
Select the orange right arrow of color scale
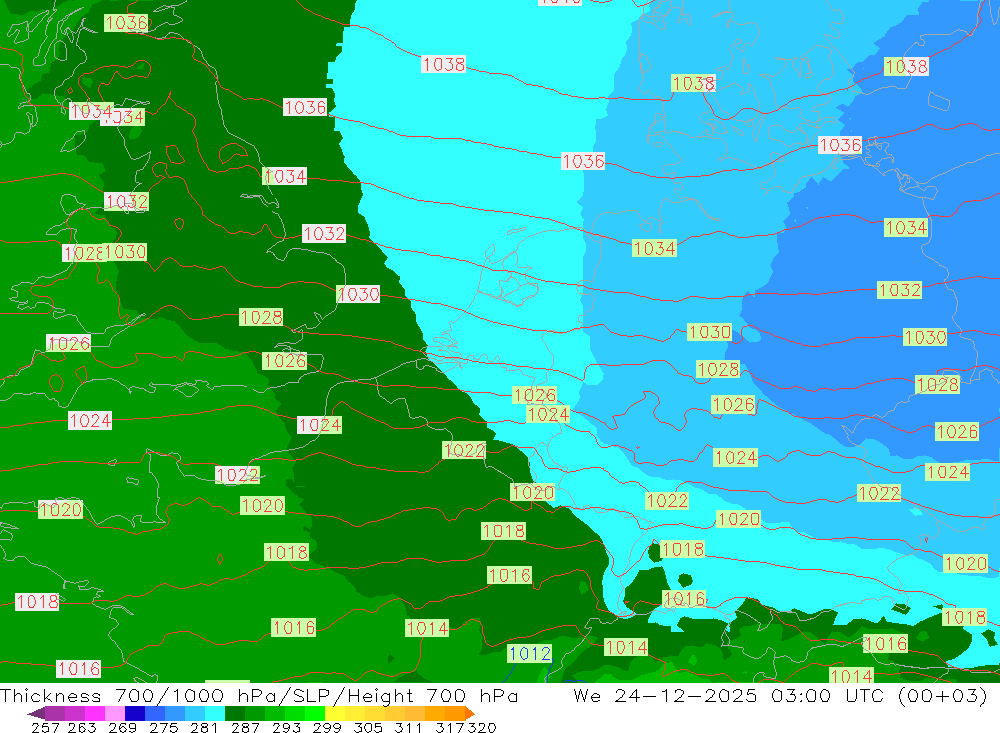point(470,713)
